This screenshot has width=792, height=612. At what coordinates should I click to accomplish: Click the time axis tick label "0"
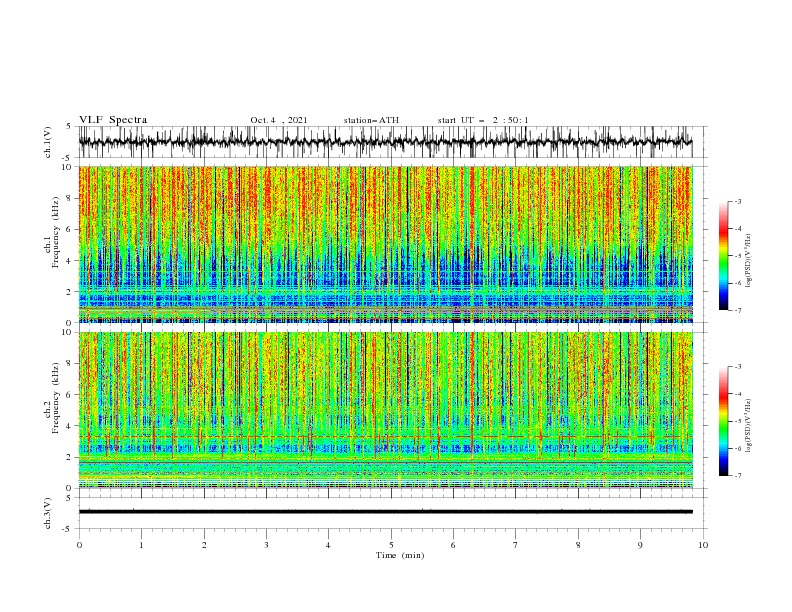[x=79, y=545]
